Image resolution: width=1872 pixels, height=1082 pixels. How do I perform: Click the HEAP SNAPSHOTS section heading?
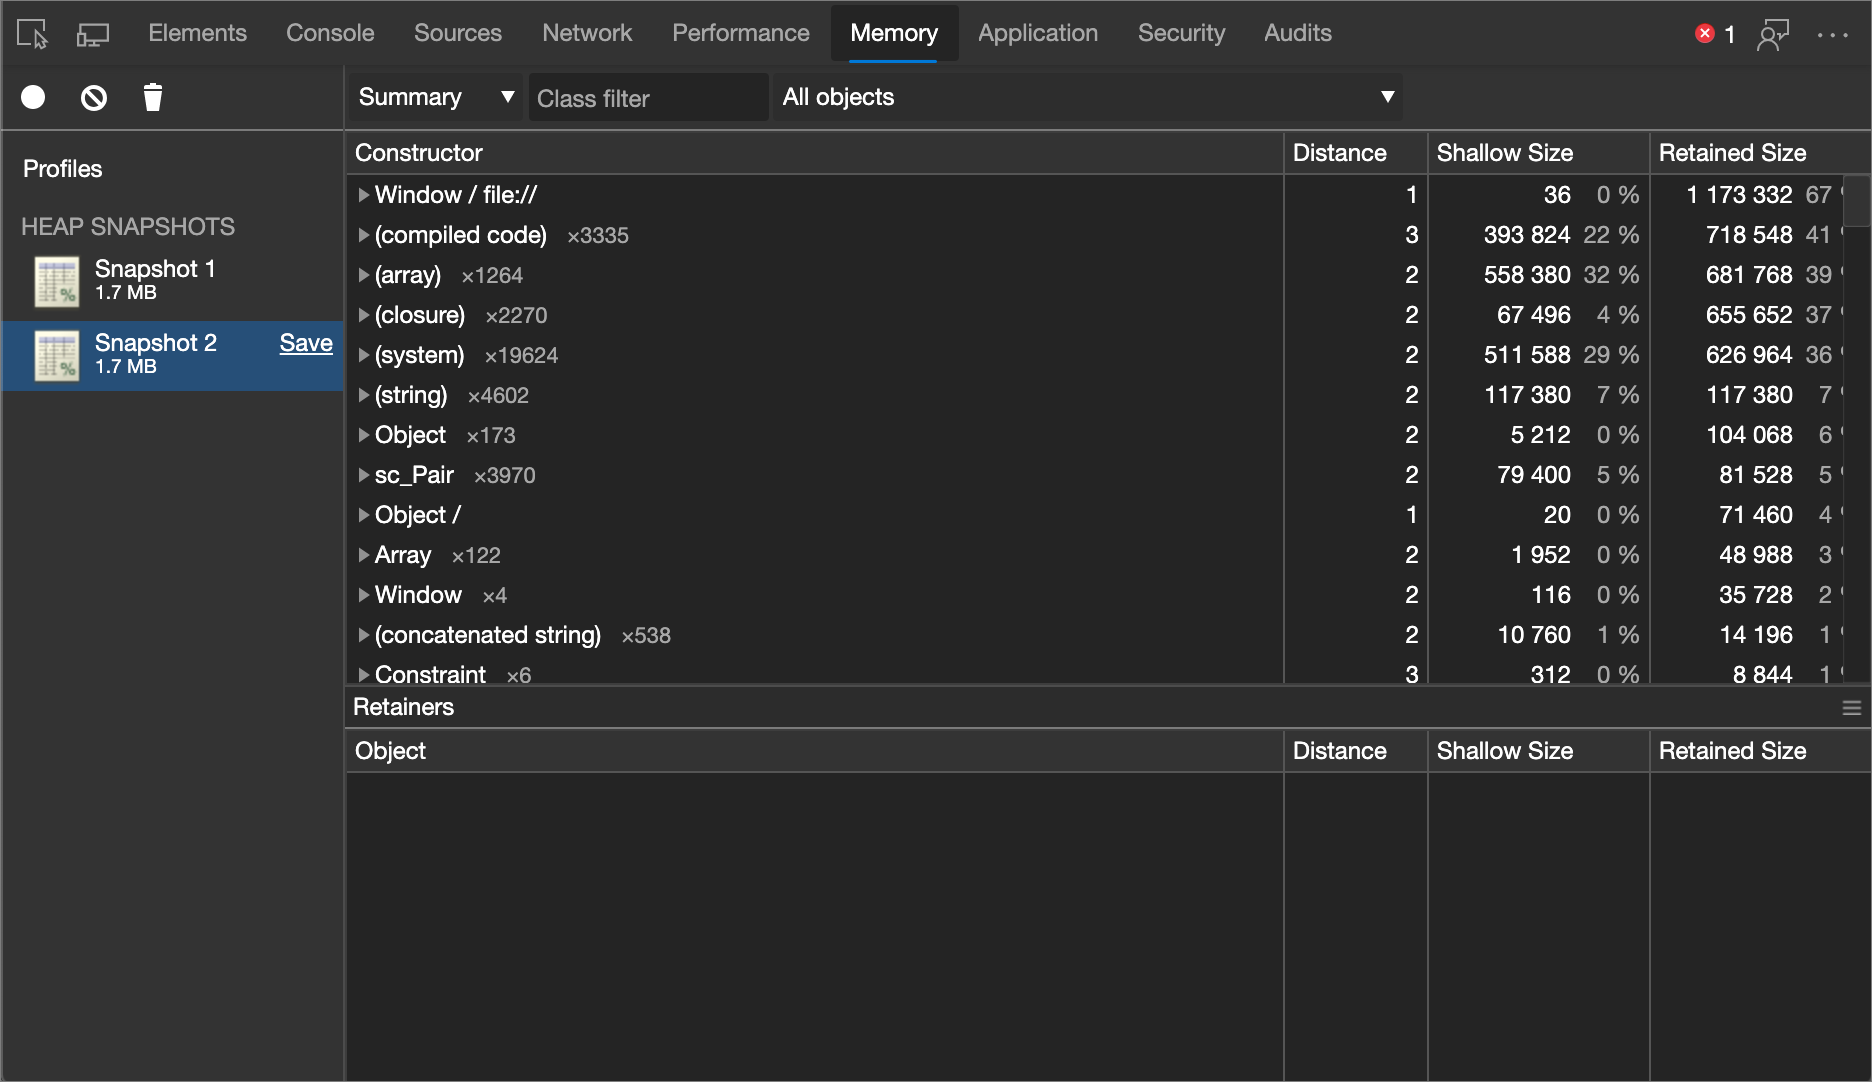(128, 227)
